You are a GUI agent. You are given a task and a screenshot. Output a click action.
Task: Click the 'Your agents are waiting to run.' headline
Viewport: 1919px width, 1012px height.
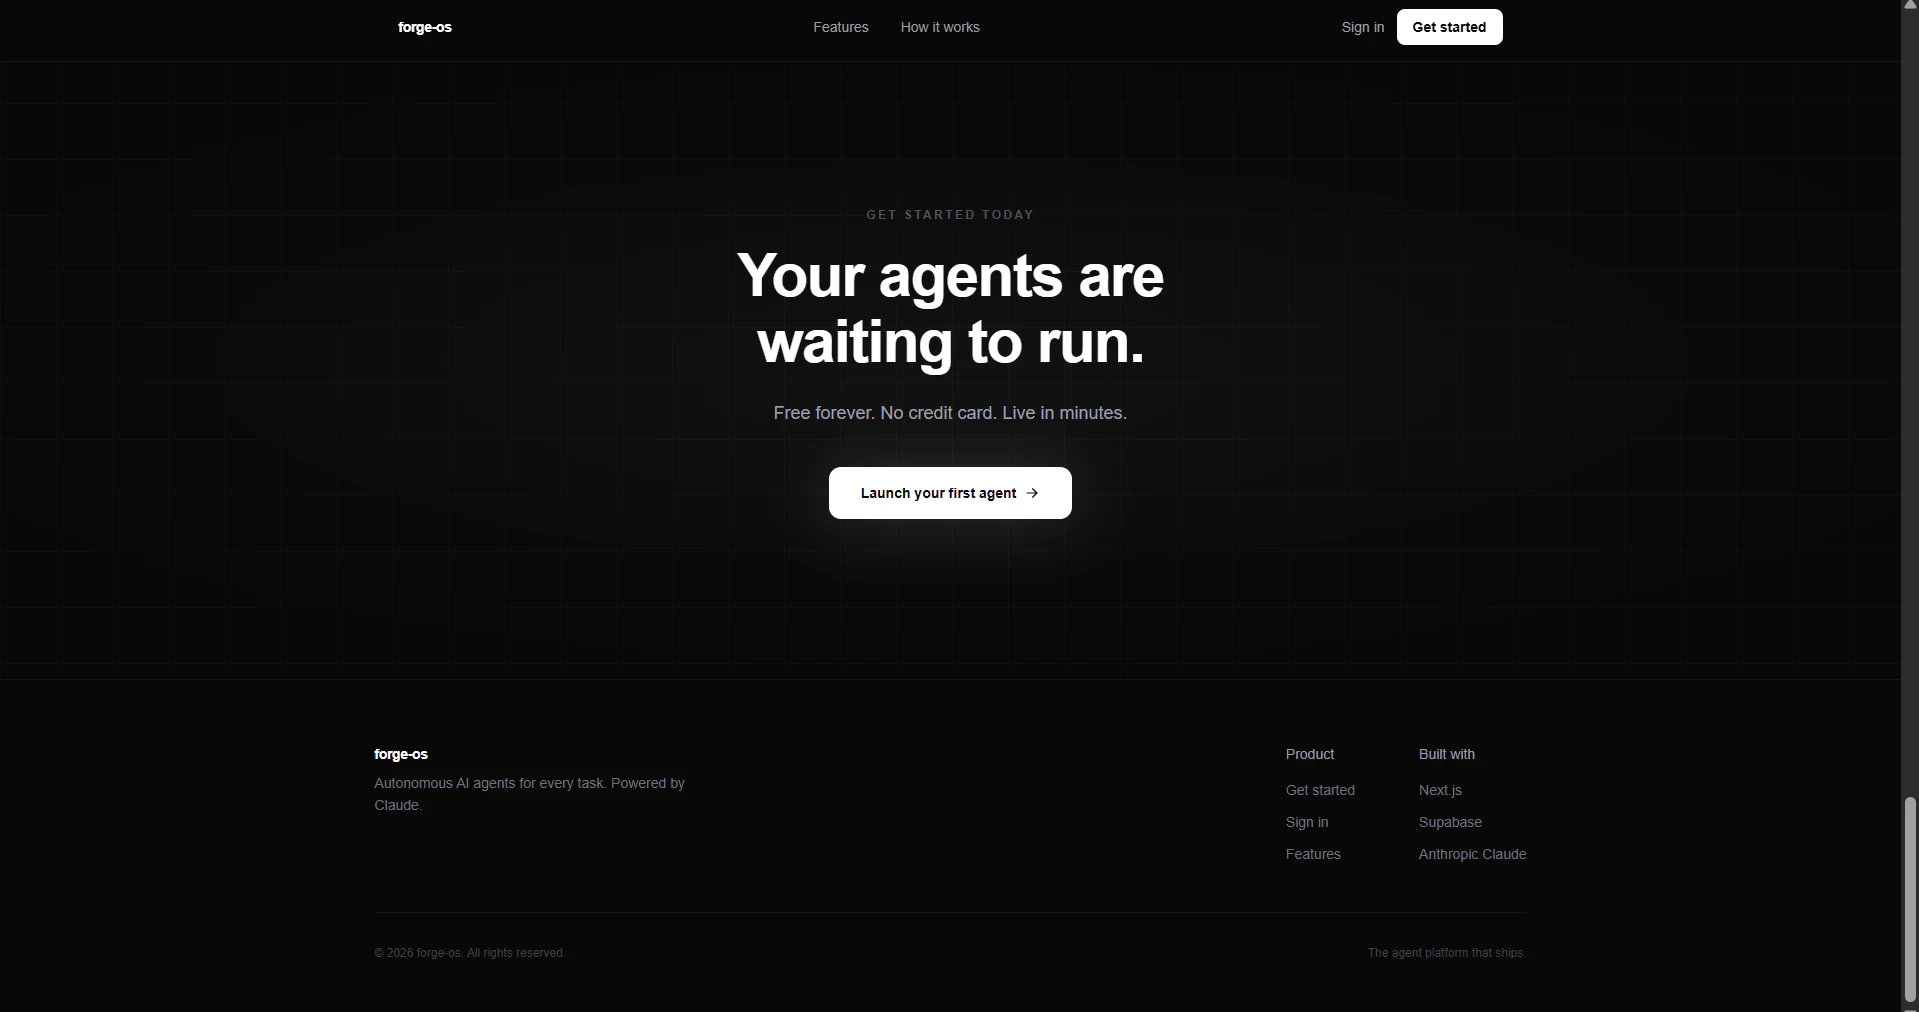[x=950, y=308]
